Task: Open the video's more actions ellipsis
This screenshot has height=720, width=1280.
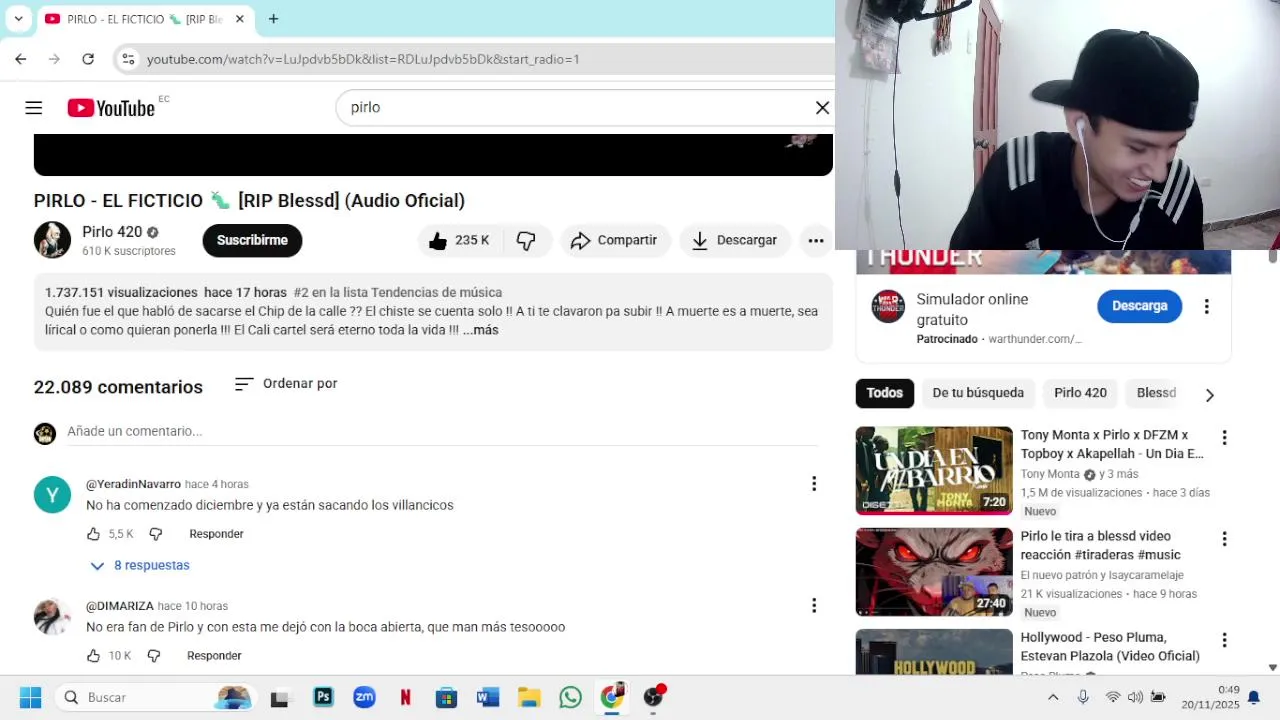Action: tap(816, 240)
